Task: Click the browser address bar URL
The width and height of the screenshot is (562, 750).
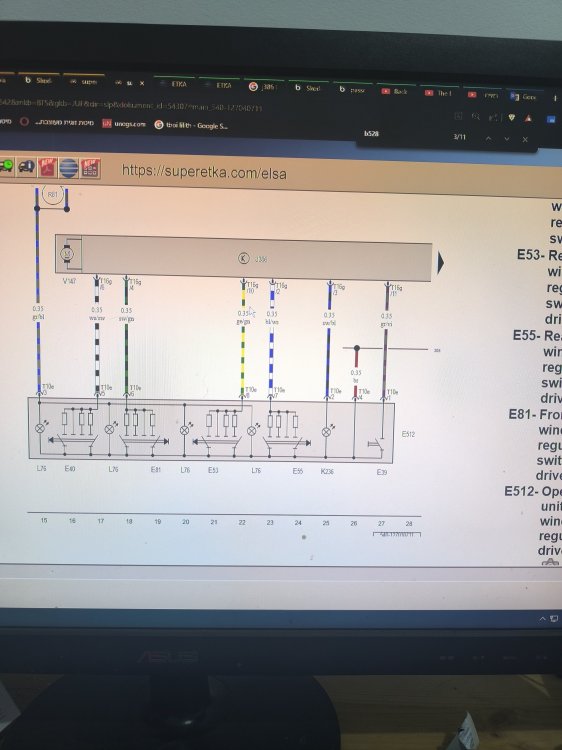Action: [131, 104]
